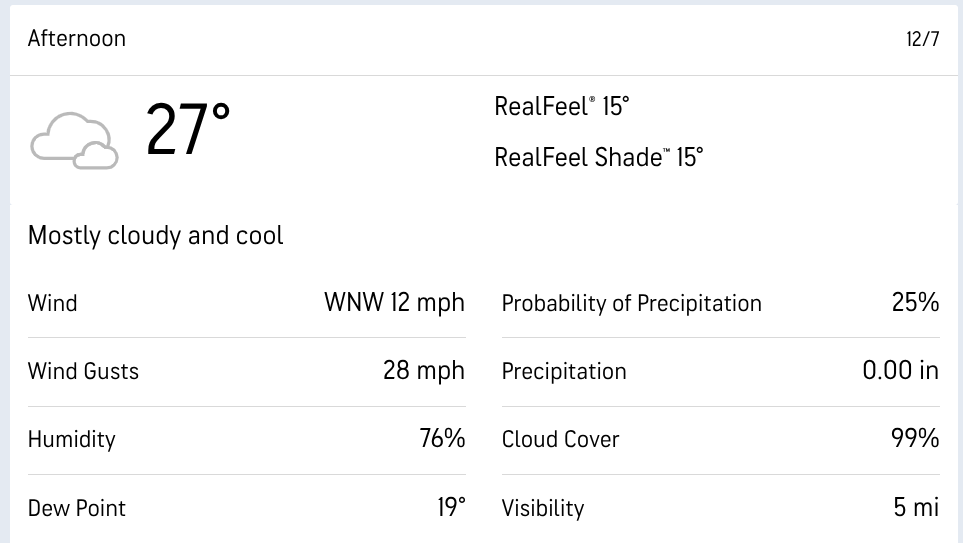Click the Wind row label
The image size is (963, 543).
pyautogui.click(x=53, y=303)
